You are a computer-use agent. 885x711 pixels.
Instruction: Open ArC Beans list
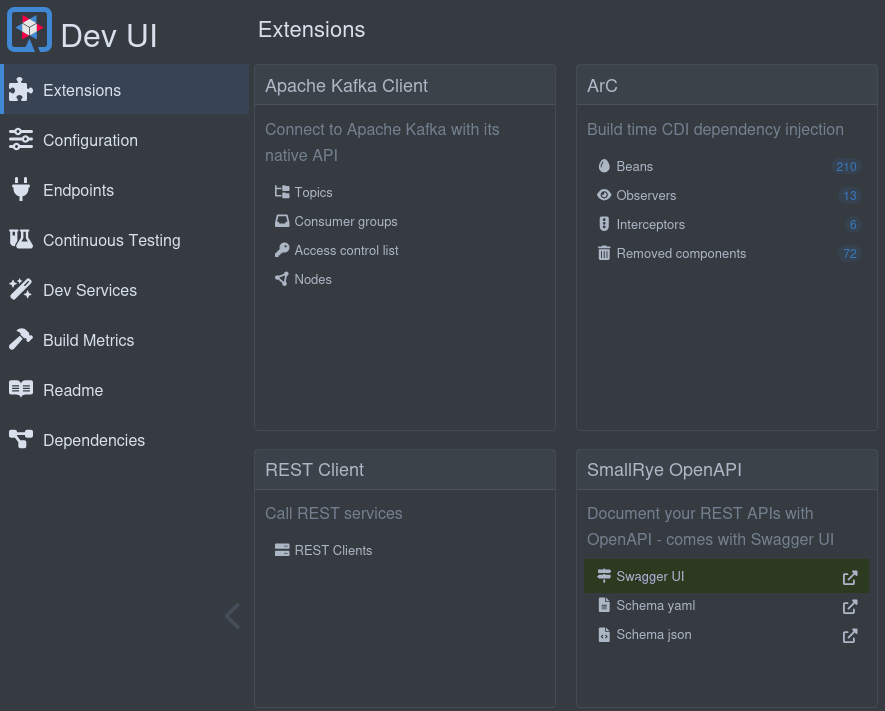(x=634, y=166)
